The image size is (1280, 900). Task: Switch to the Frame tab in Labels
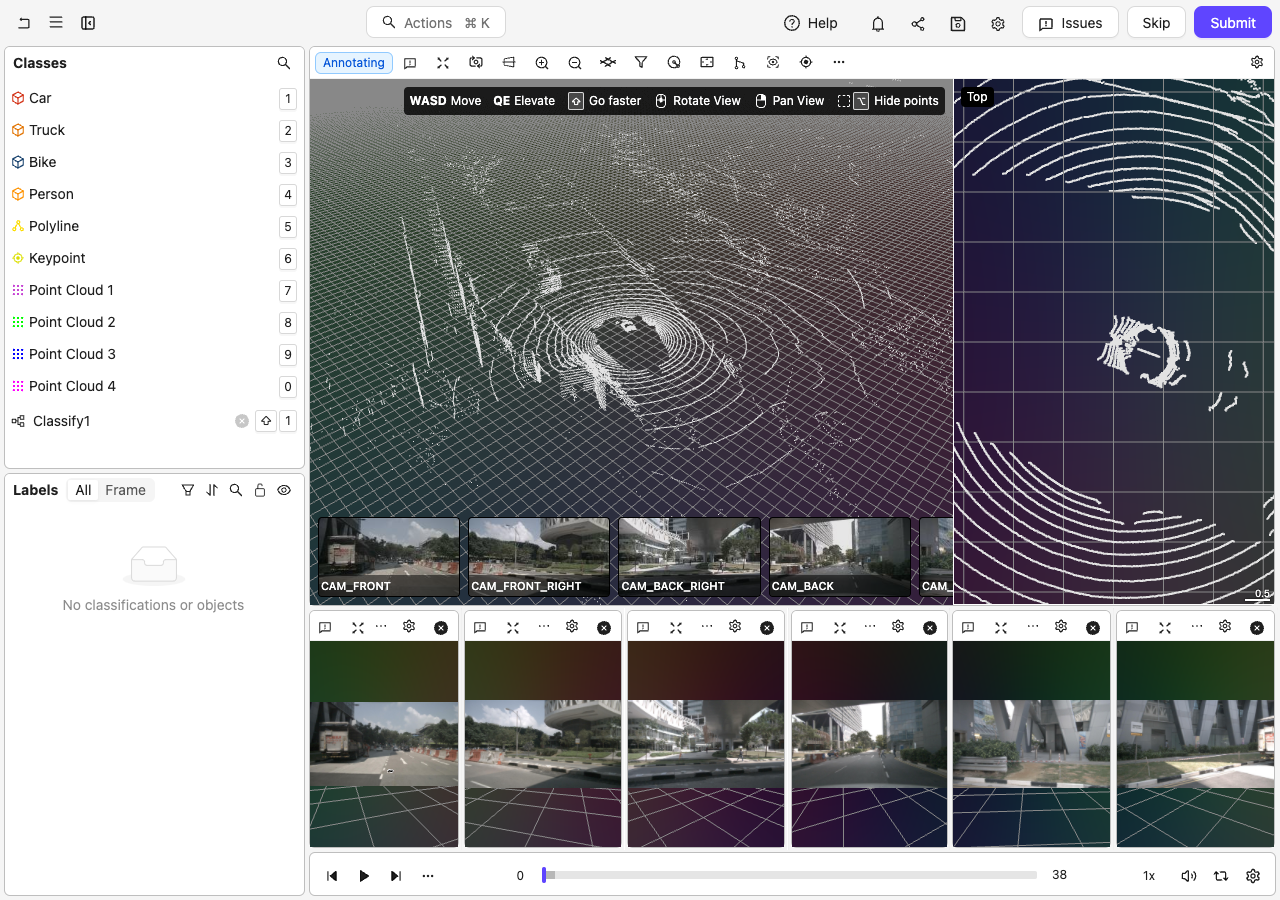pos(126,490)
